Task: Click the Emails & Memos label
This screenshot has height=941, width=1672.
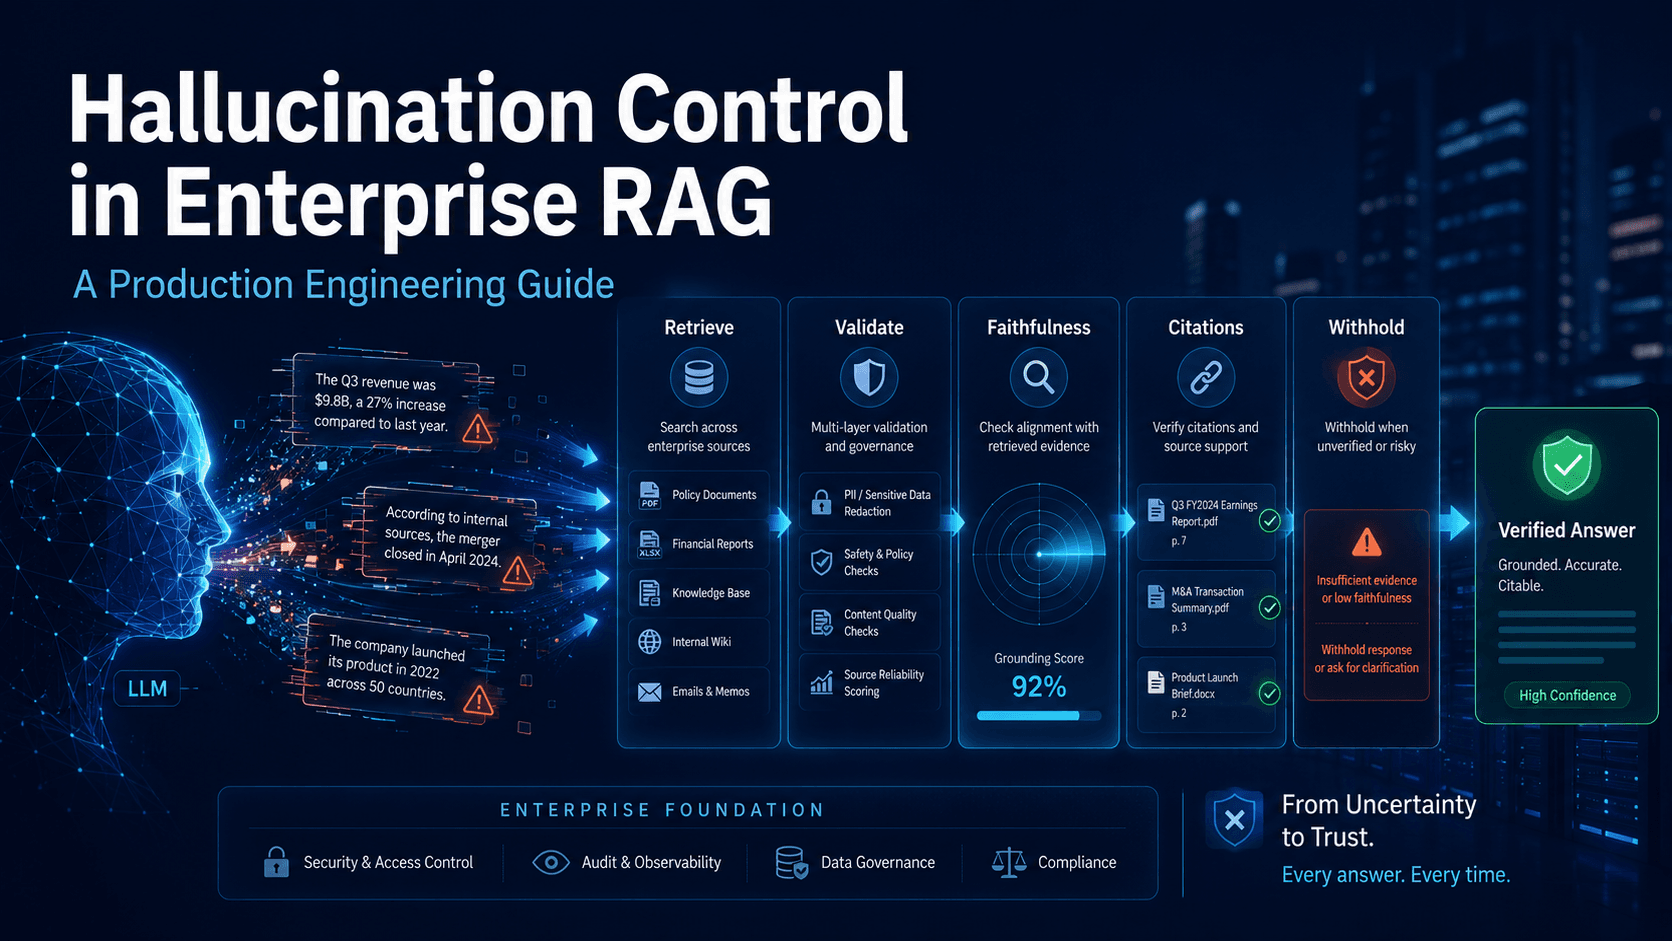Action: pyautogui.click(x=710, y=691)
